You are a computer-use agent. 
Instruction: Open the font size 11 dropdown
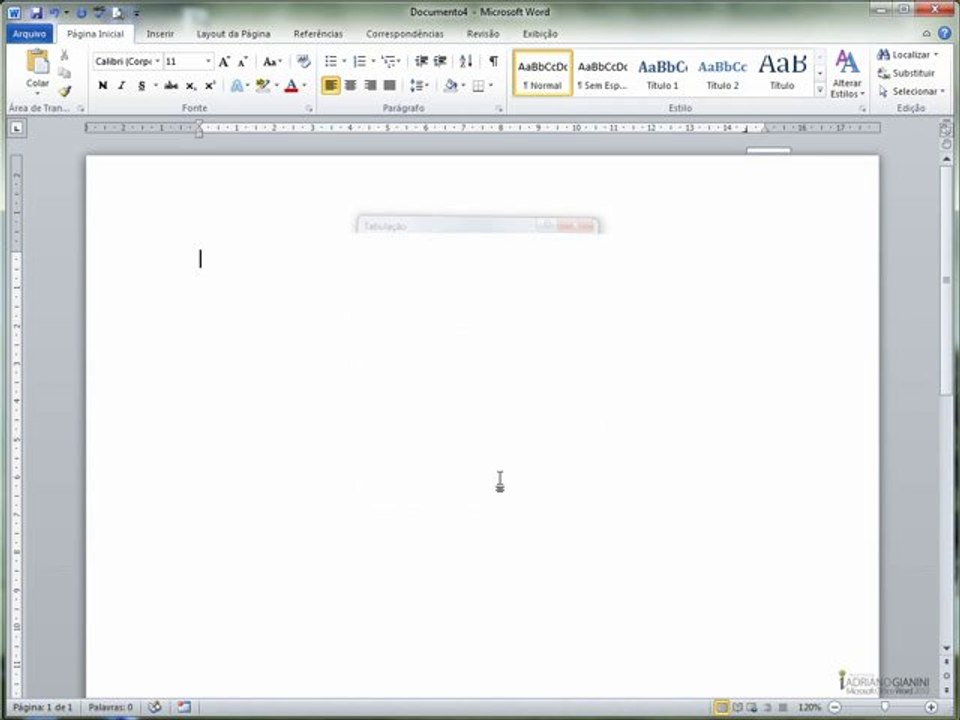coord(208,61)
